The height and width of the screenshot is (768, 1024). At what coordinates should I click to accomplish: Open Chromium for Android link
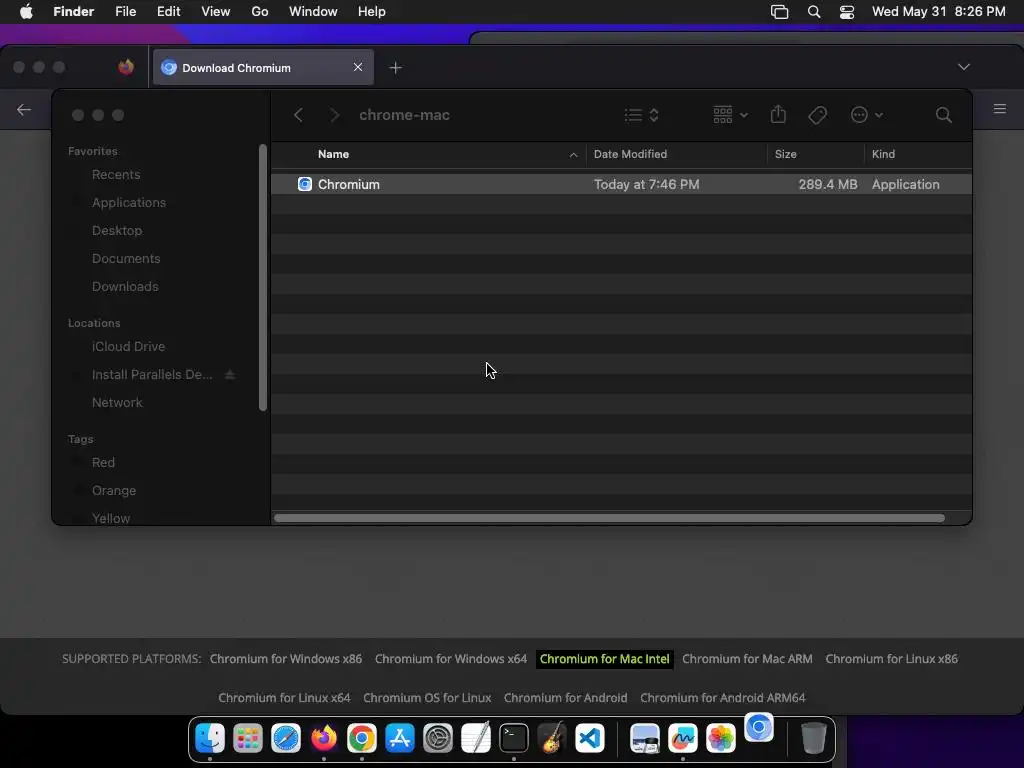566,697
